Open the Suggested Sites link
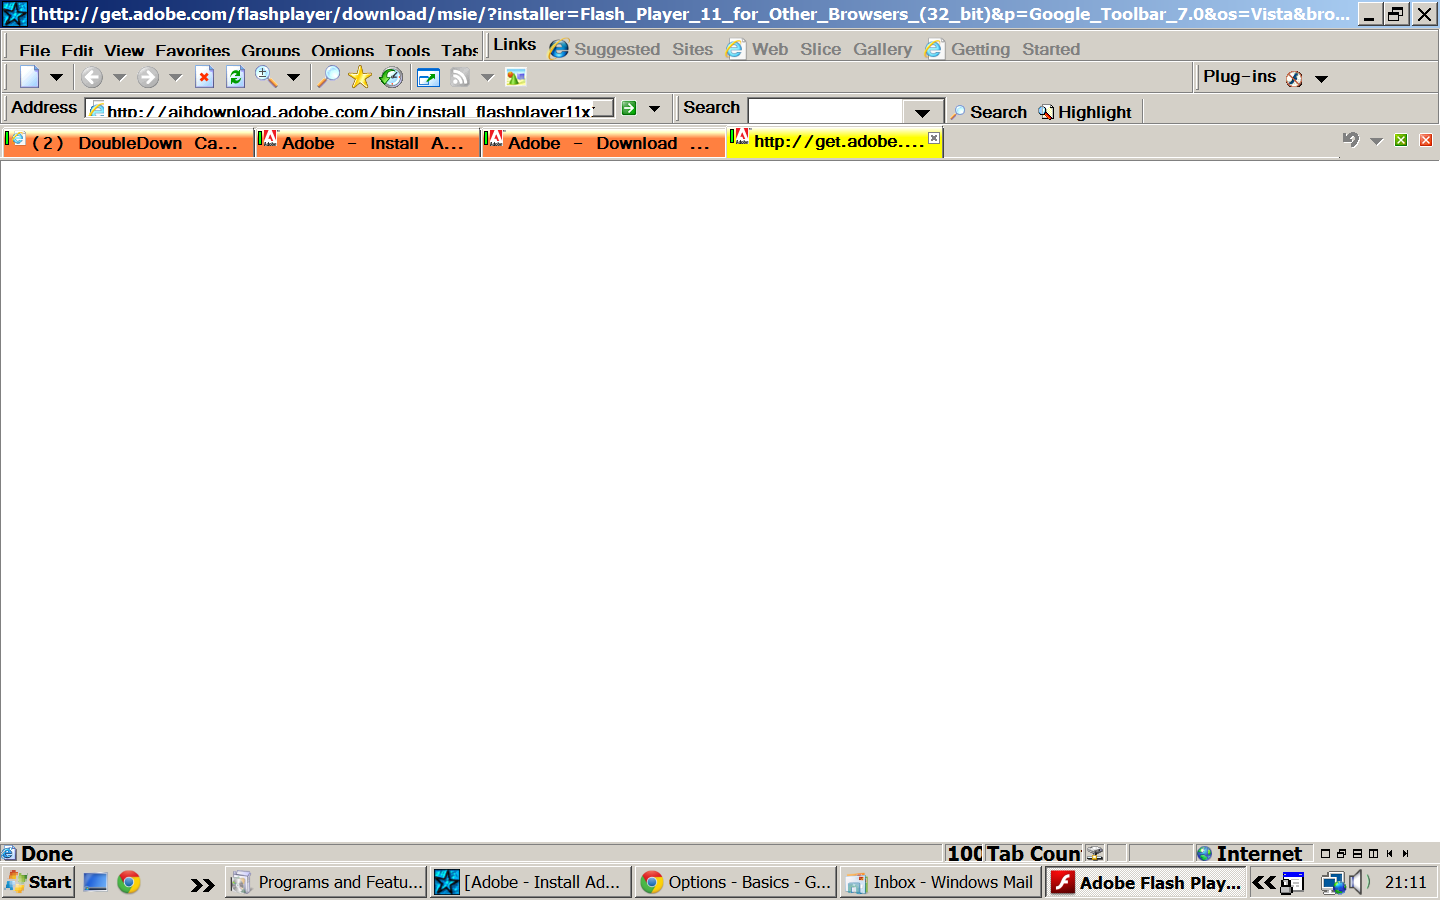The width and height of the screenshot is (1440, 900). pyautogui.click(x=631, y=49)
